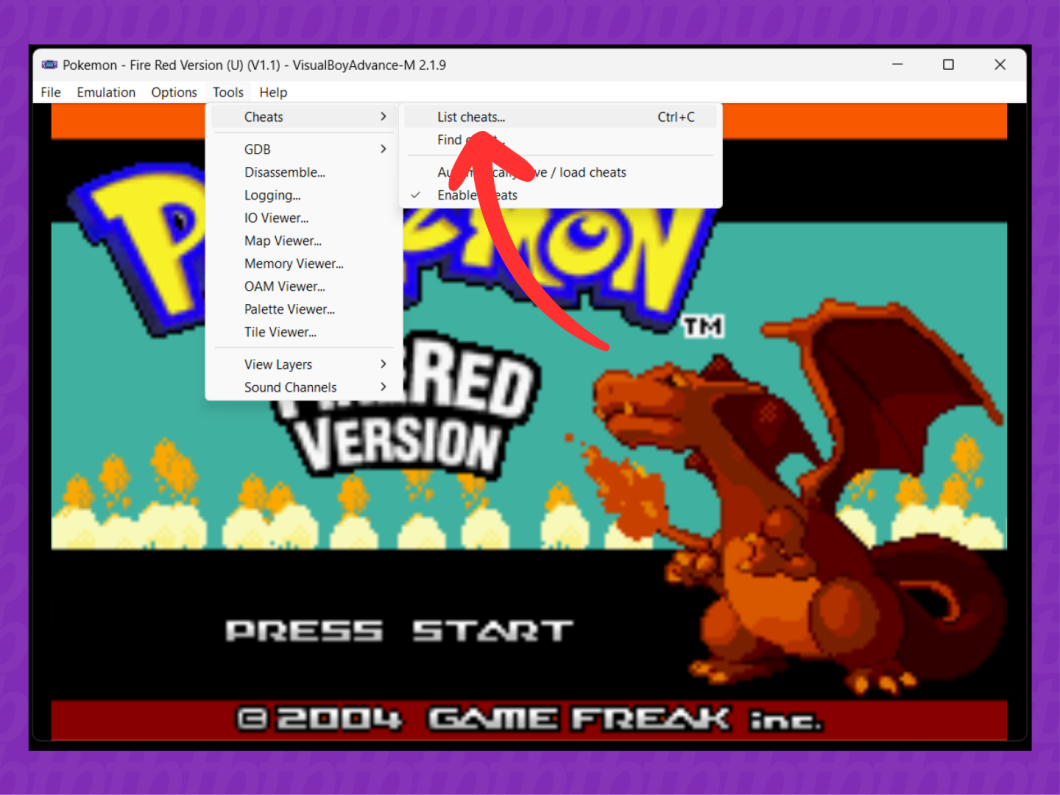Open the Map Viewer... item
1060x795 pixels.
(x=304, y=241)
